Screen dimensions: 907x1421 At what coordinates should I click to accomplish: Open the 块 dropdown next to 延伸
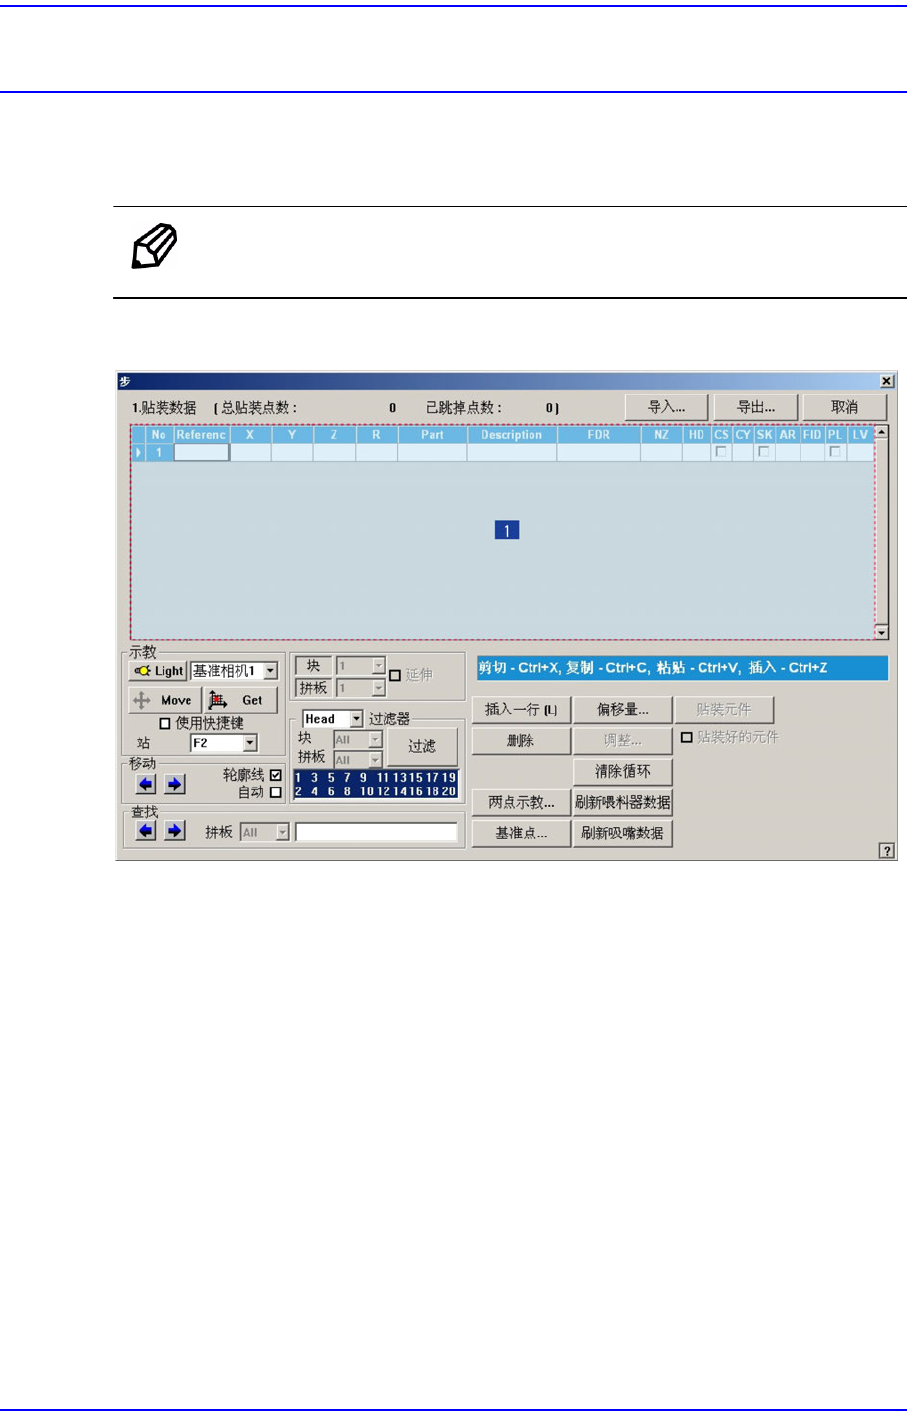tap(378, 666)
